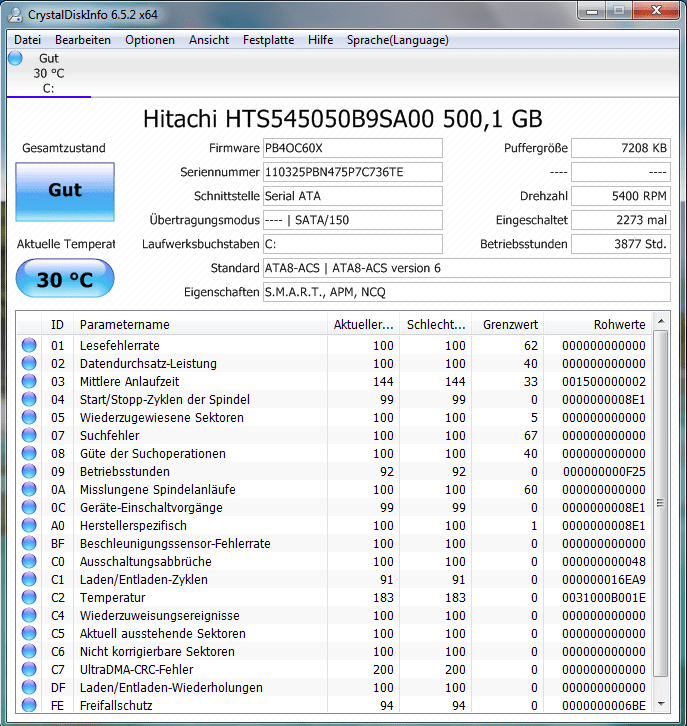The image size is (687, 726).
Task: Click the Betriebsstunden value 3877 Std.
Action: 621,244
